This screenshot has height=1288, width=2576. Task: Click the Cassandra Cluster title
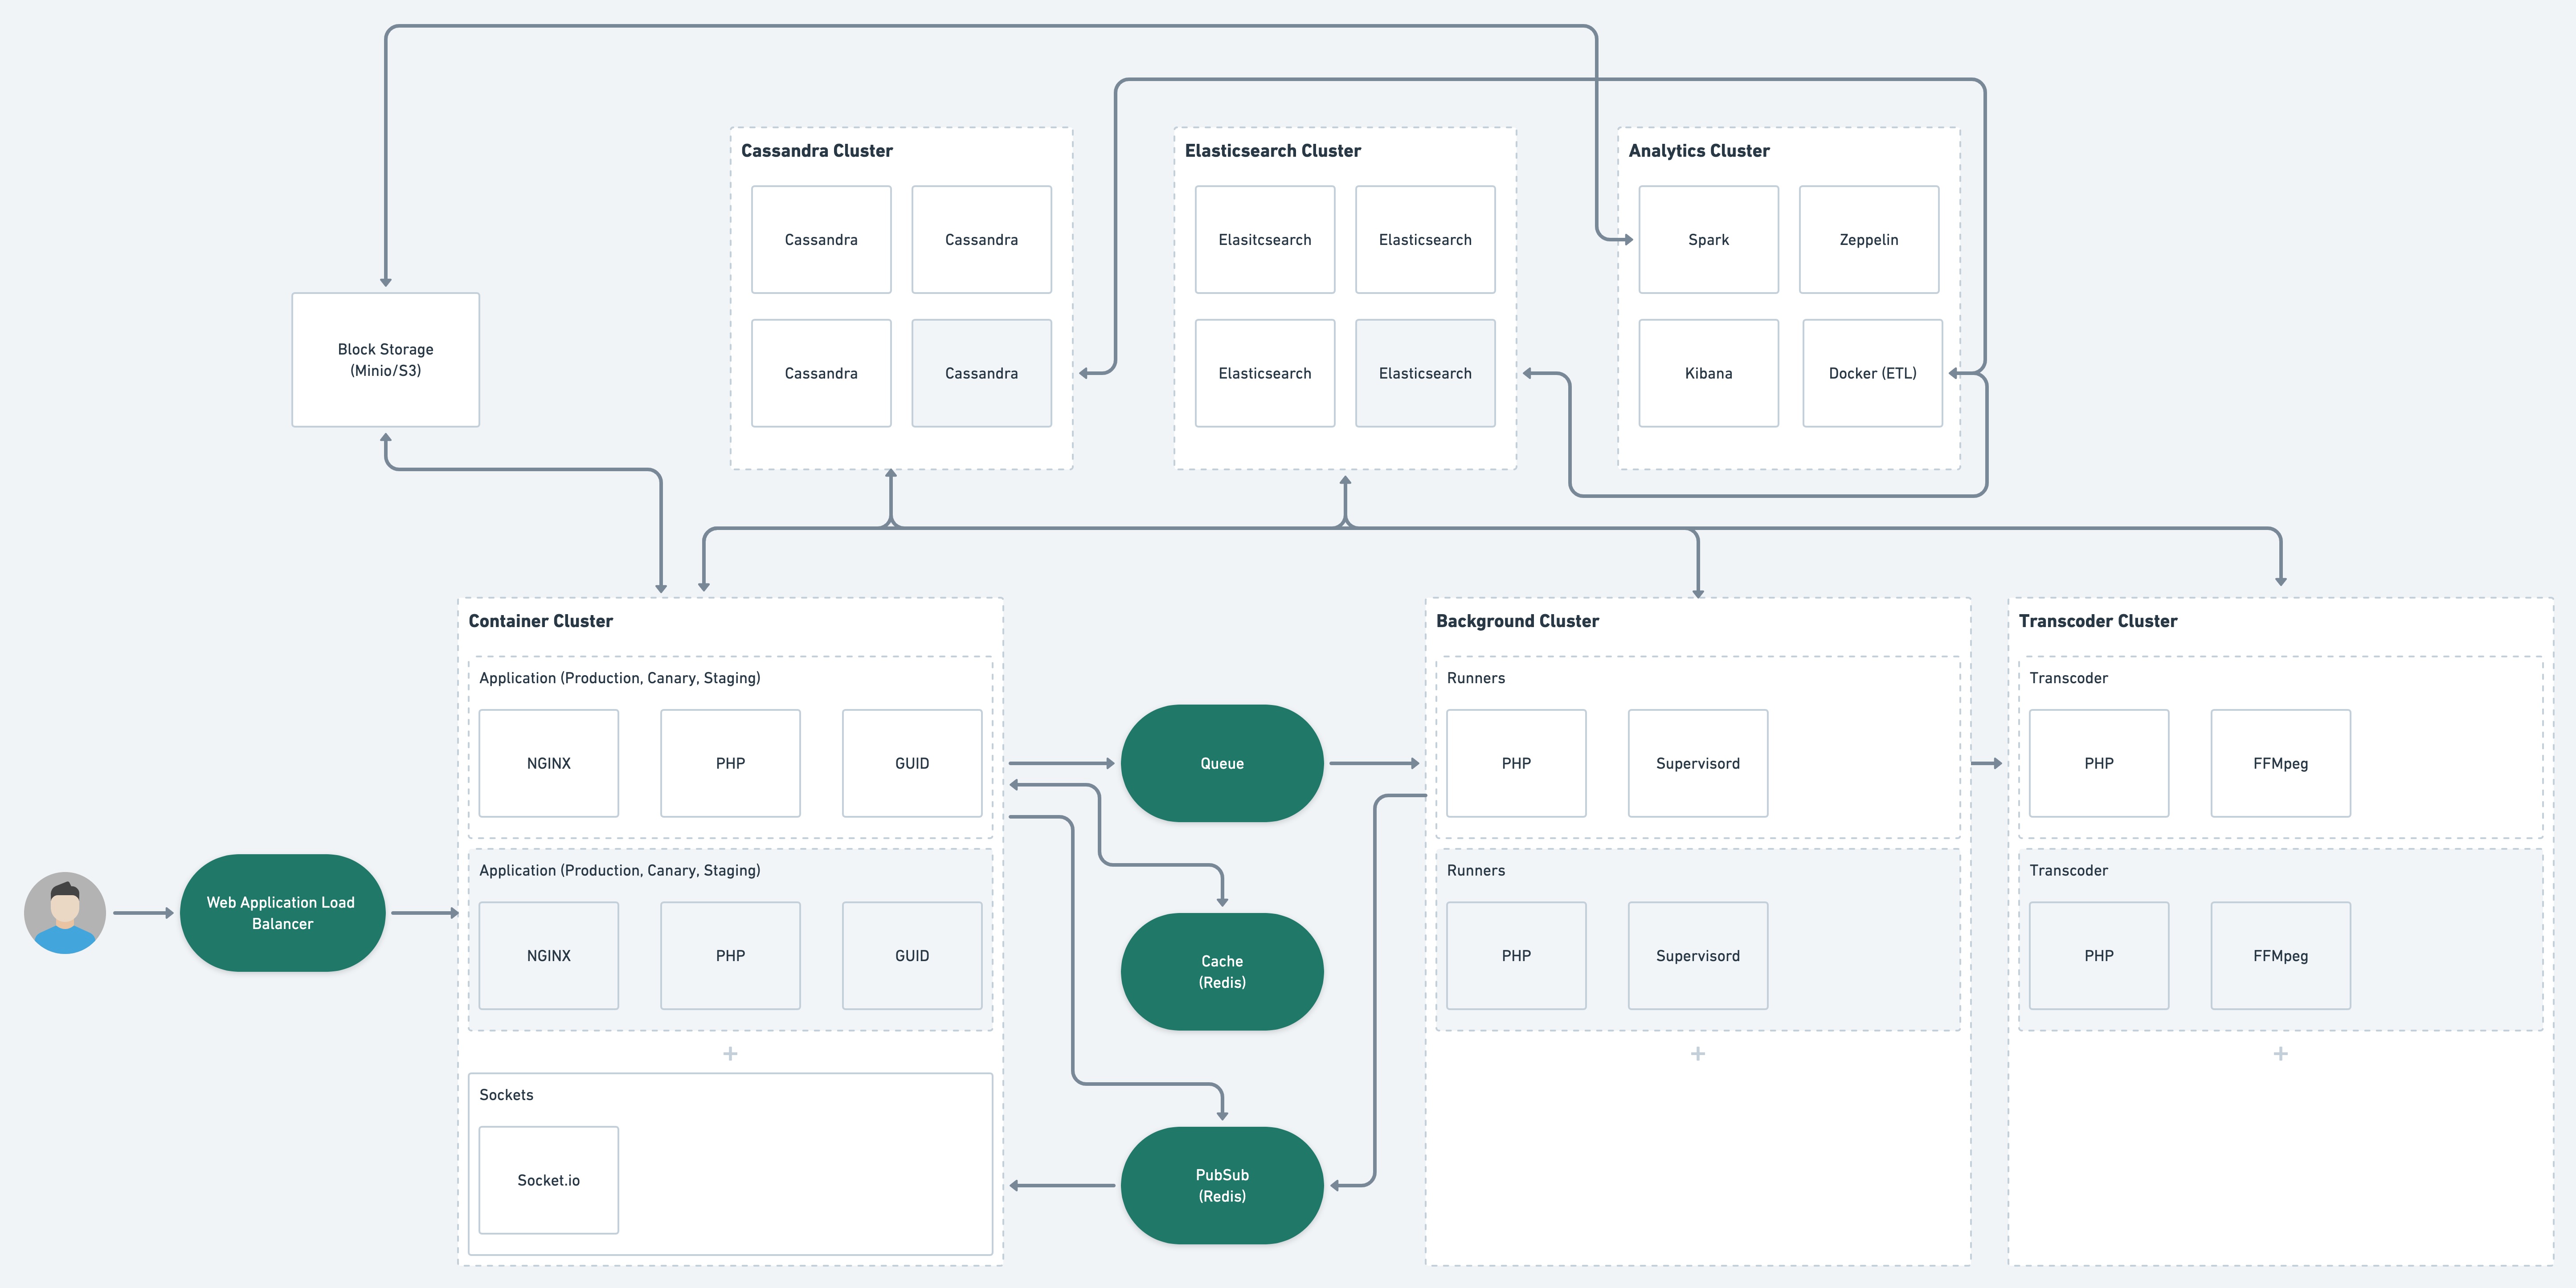point(816,151)
